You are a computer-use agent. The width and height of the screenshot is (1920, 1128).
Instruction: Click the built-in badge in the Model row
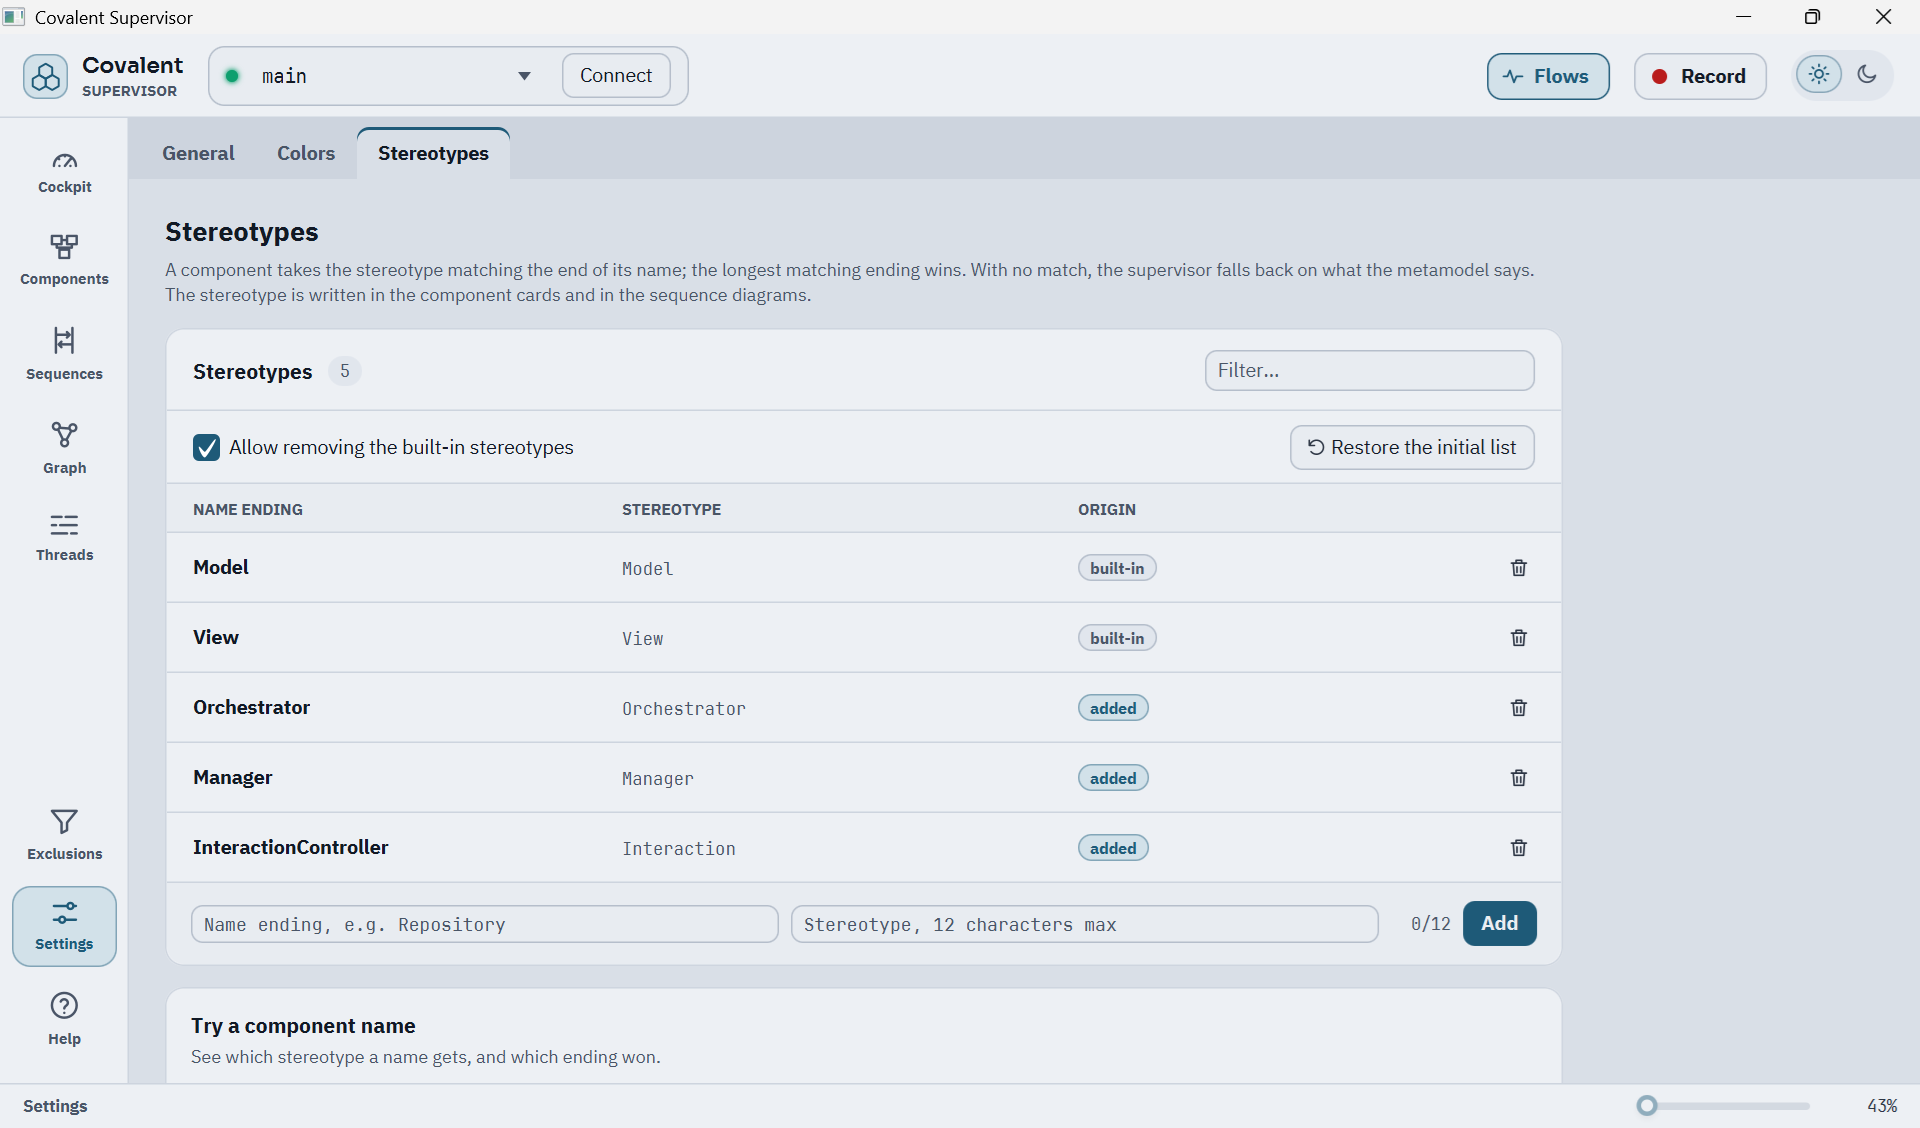coord(1117,568)
